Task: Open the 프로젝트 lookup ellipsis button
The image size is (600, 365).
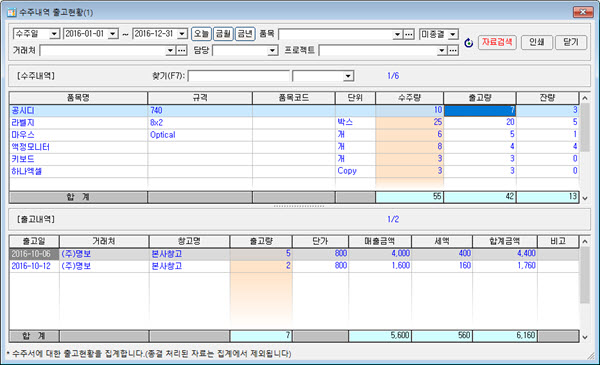Action: [453, 51]
